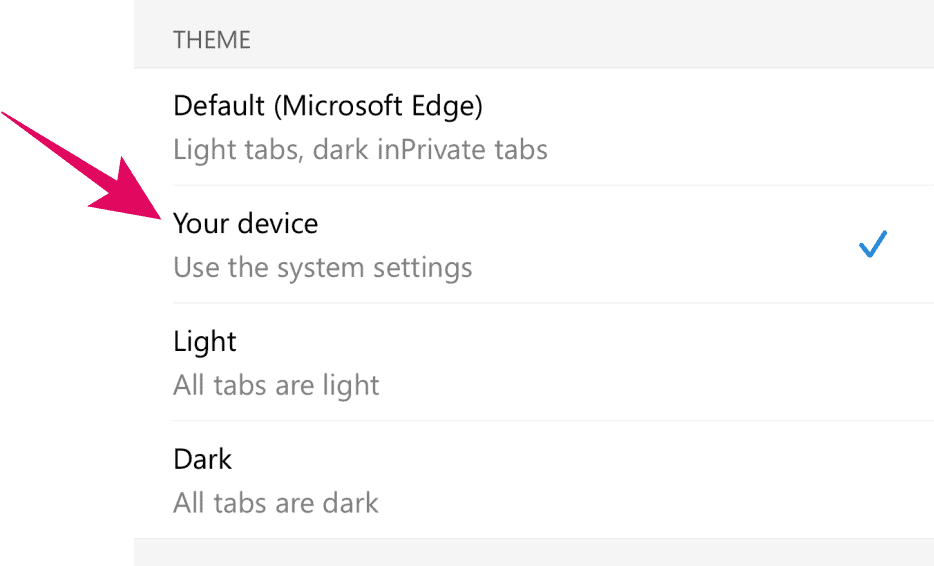
Task: Click the word "device" in Your device
Action: 278,223
